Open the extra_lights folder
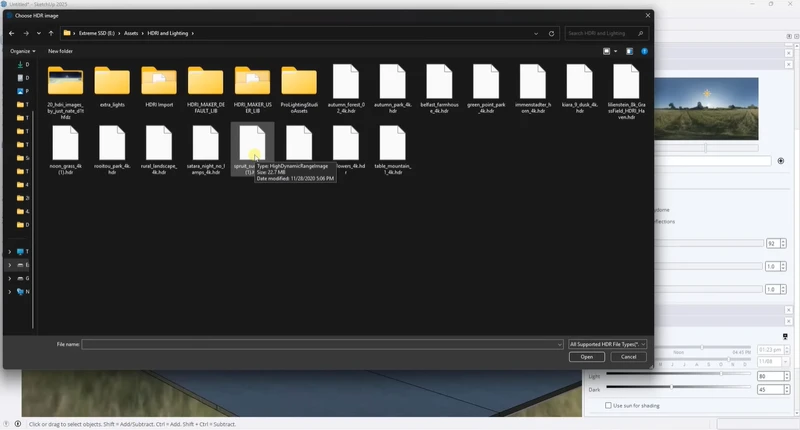Viewport: 800px width, 430px height. pyautogui.click(x=112, y=90)
